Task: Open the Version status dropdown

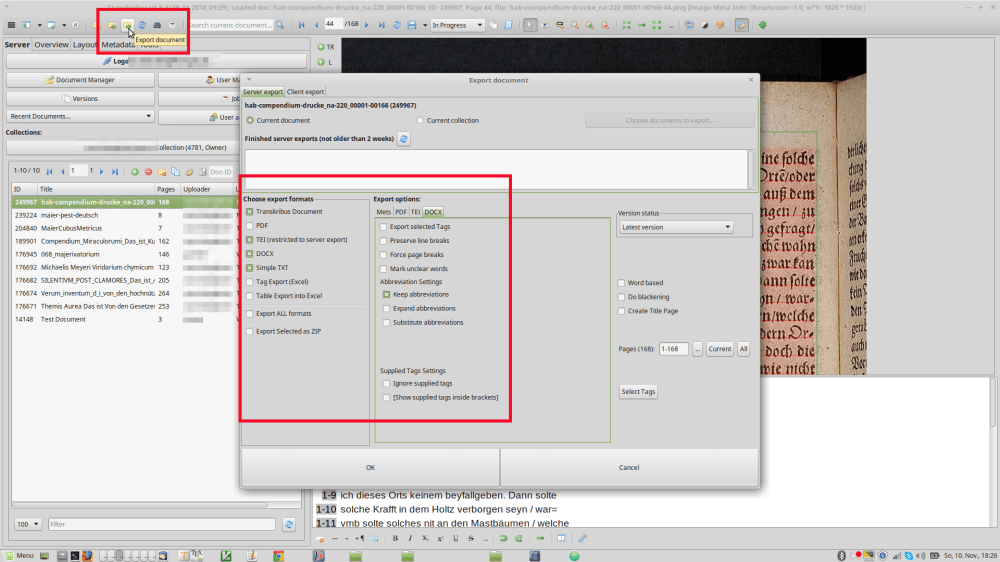Action: [x=675, y=227]
